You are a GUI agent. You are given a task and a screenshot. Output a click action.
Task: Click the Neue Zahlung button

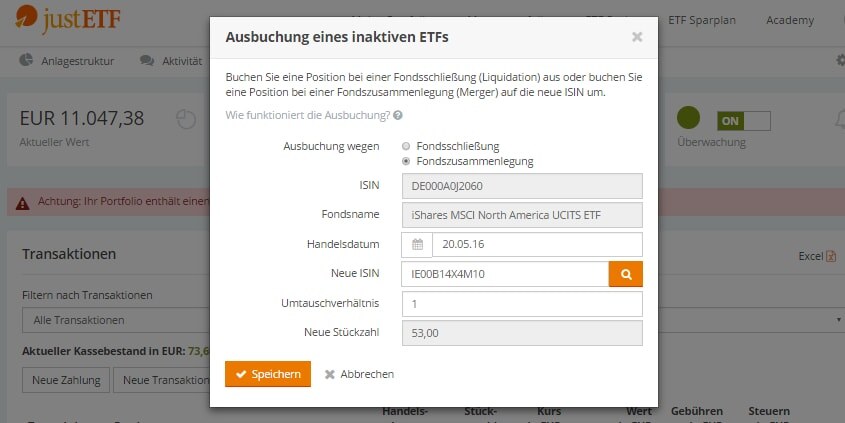pos(65,380)
